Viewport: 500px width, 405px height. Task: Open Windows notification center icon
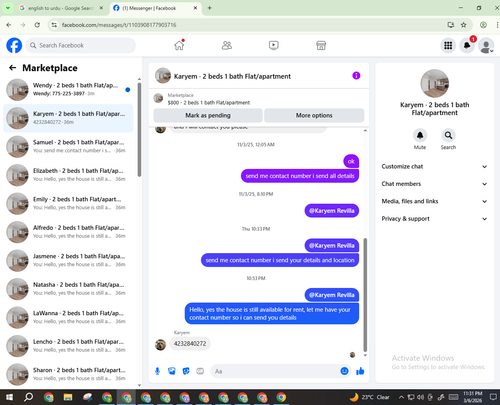click(x=493, y=397)
